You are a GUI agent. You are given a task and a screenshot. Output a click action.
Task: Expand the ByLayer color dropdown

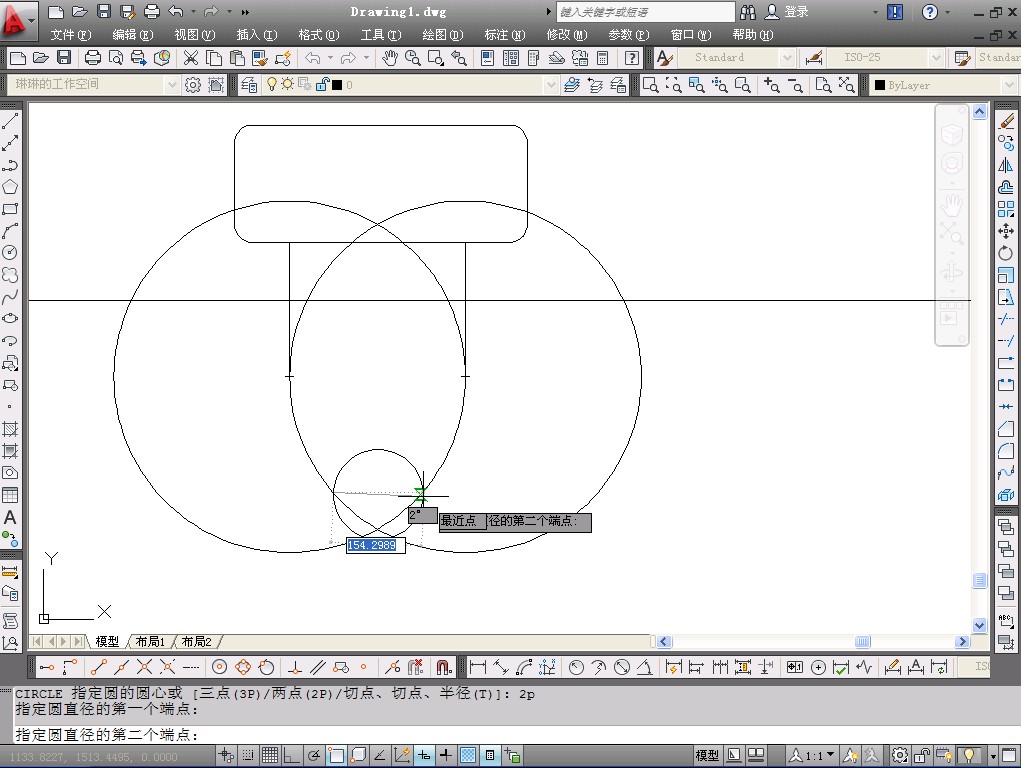coord(1008,86)
